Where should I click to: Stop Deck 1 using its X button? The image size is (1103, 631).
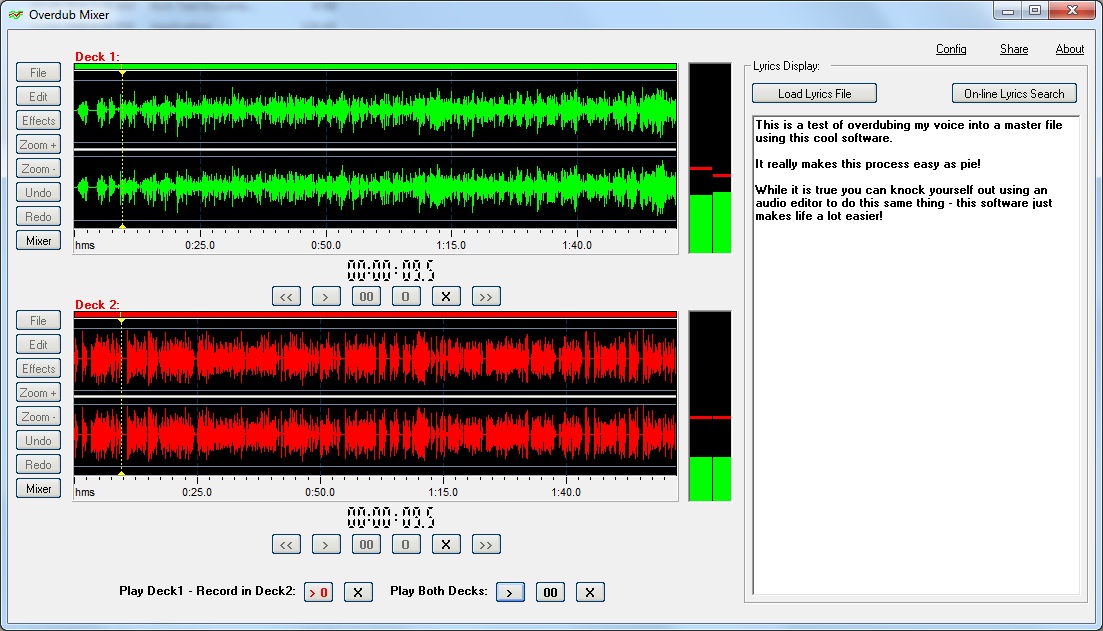point(446,296)
